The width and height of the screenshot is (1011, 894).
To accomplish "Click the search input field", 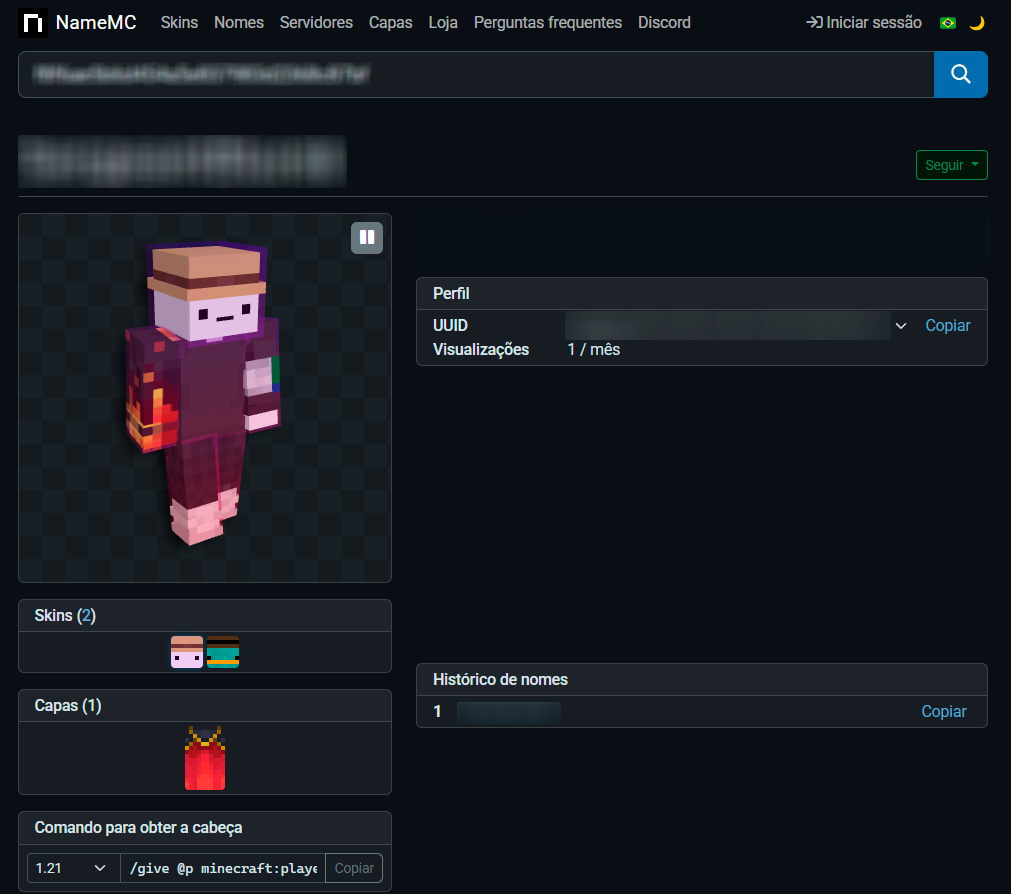I will click(475, 75).
